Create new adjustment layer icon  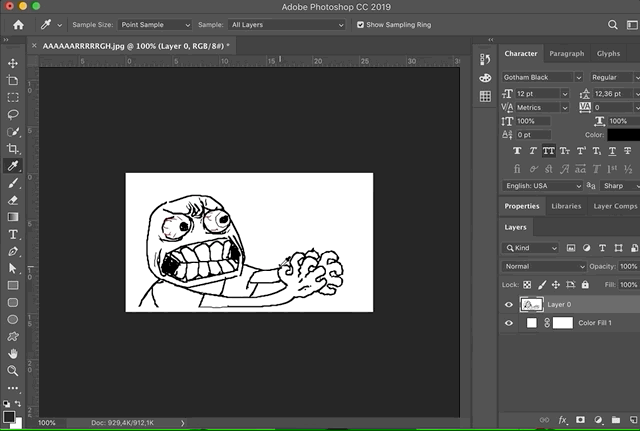598,420
